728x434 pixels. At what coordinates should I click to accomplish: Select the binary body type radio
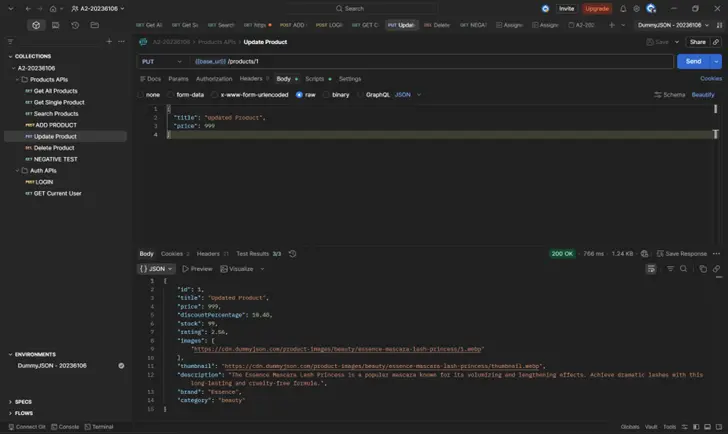326,95
